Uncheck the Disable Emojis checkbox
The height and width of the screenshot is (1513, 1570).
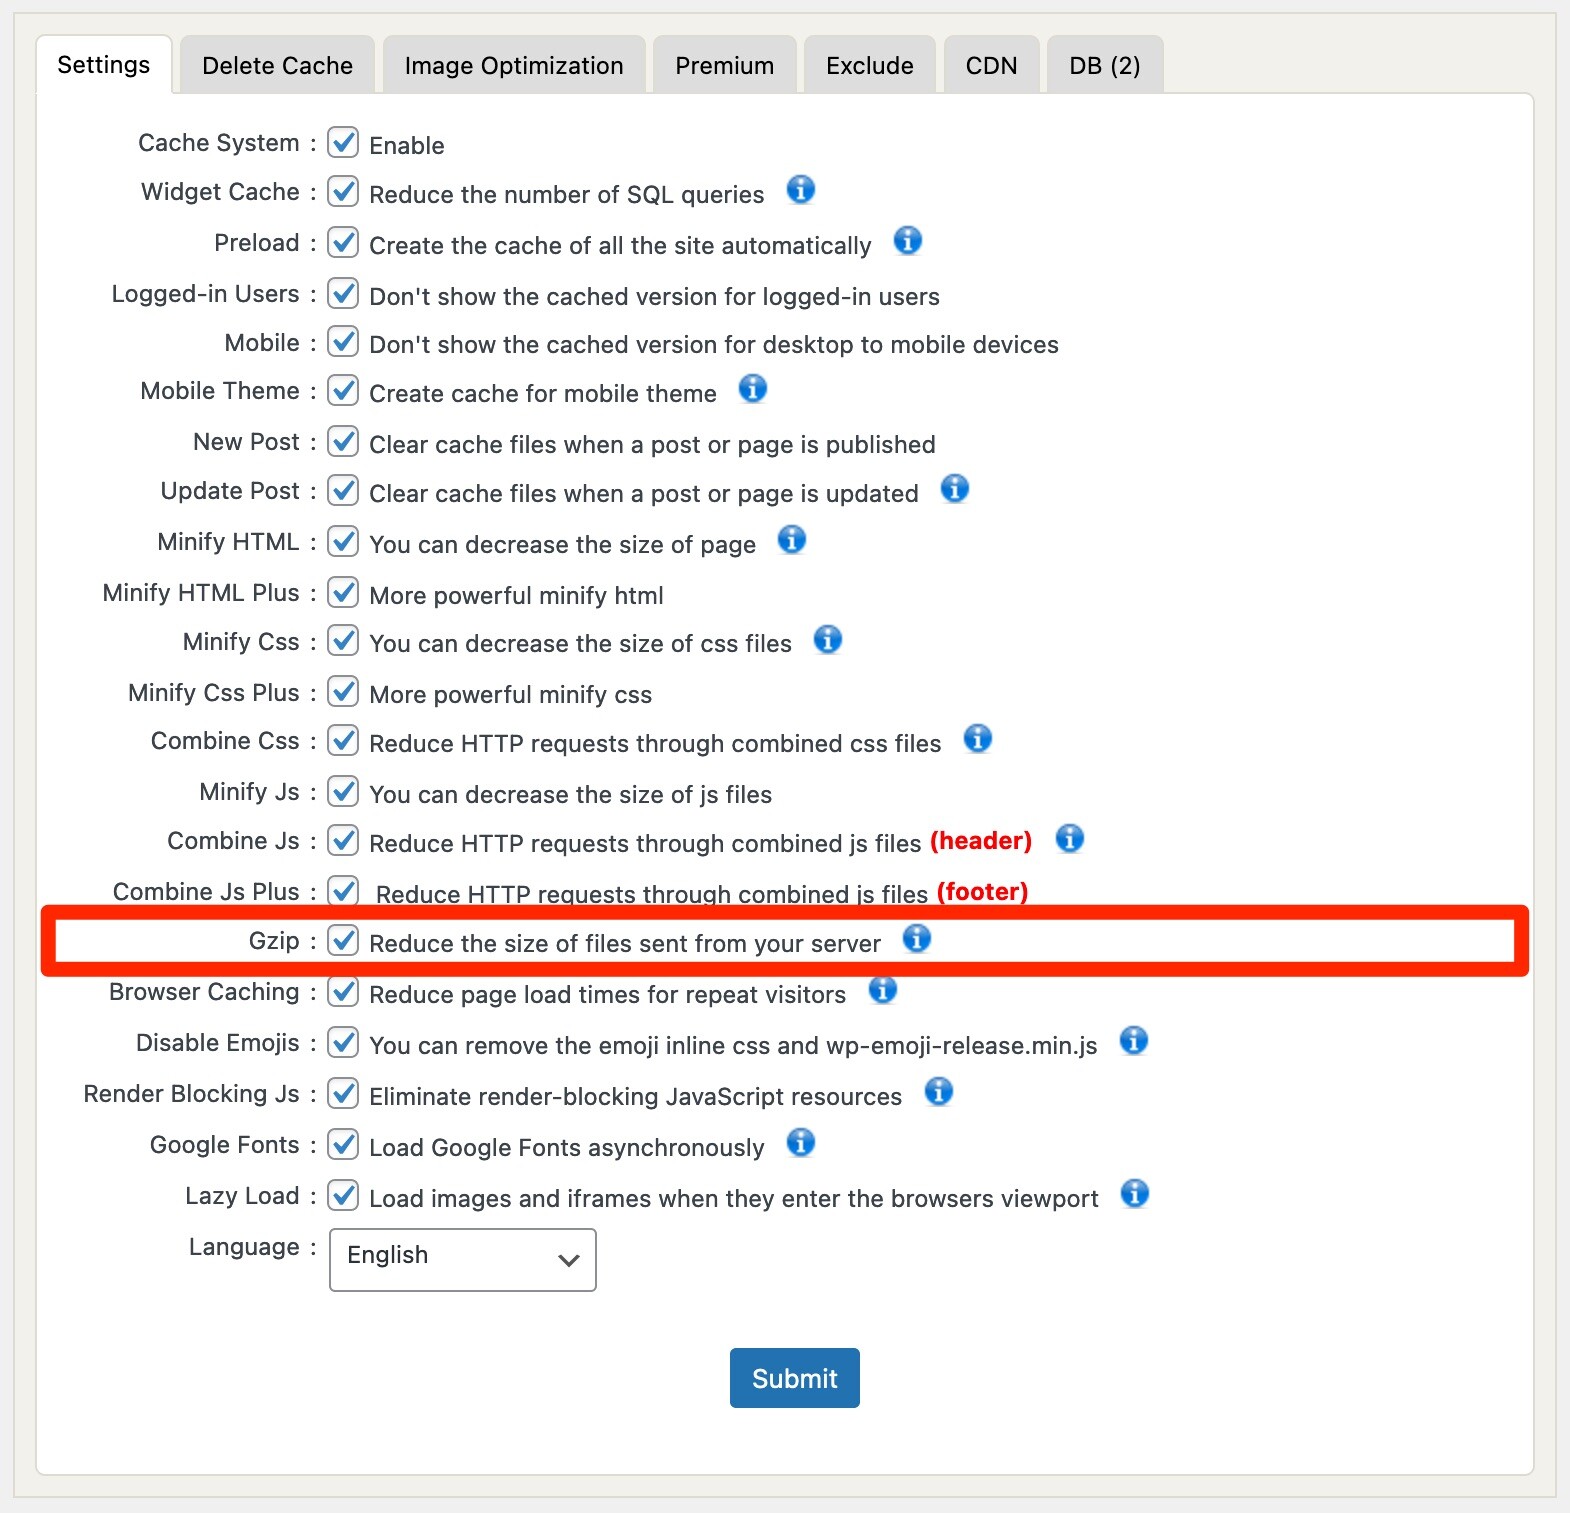[343, 1042]
